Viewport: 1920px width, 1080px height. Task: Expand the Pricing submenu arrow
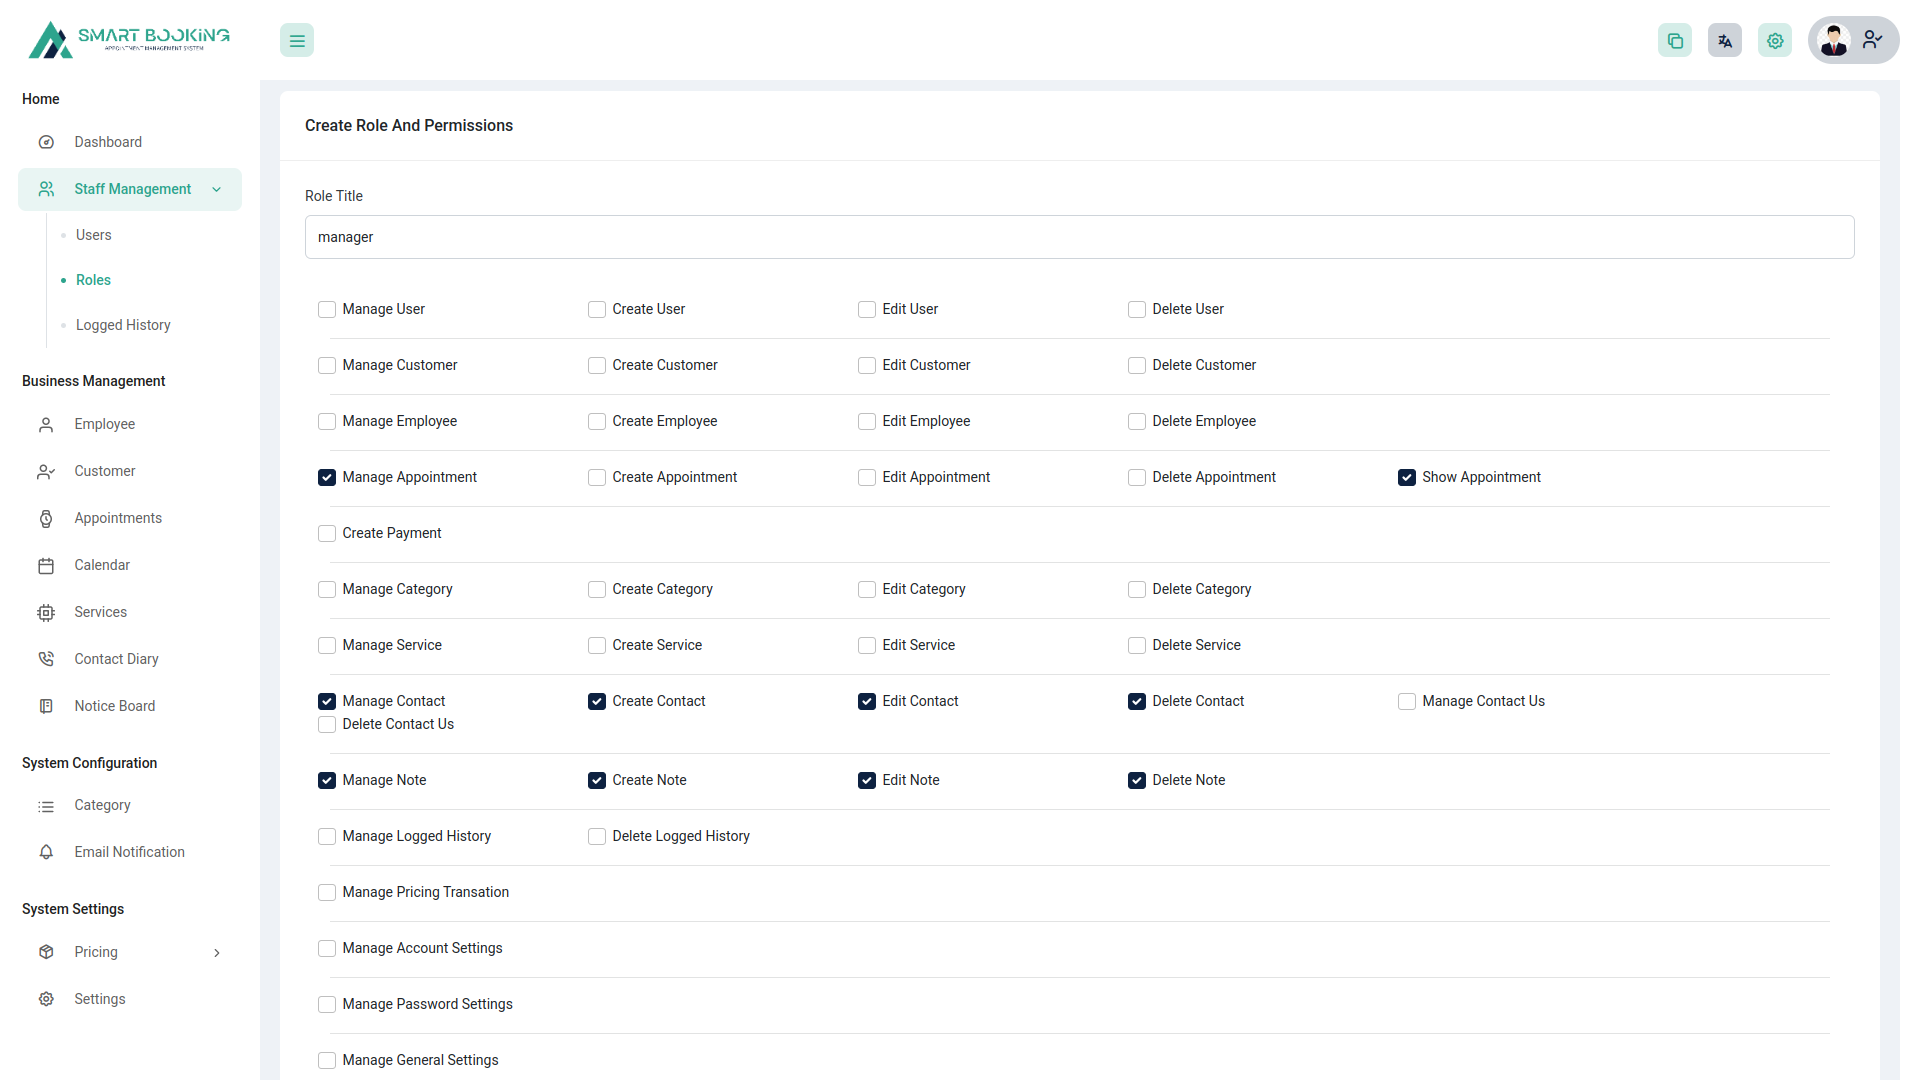coord(217,952)
